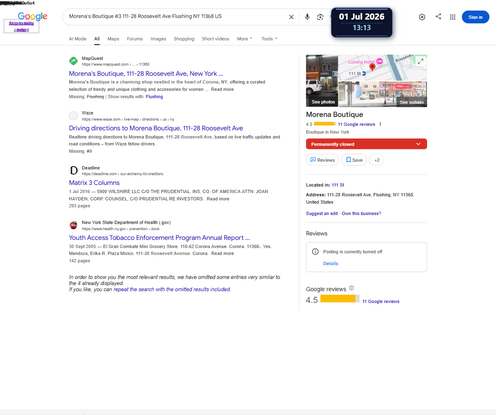
Task: Save Morena Boutique with Save button
Action: click(x=354, y=160)
